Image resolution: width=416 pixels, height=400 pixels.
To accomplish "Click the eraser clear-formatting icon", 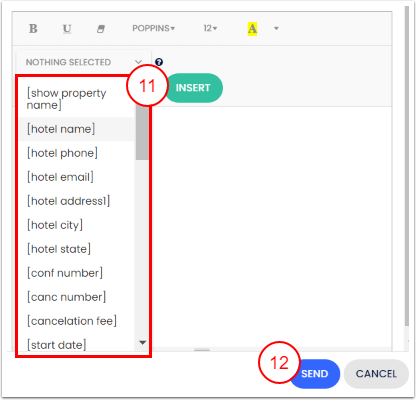I will tap(101, 29).
